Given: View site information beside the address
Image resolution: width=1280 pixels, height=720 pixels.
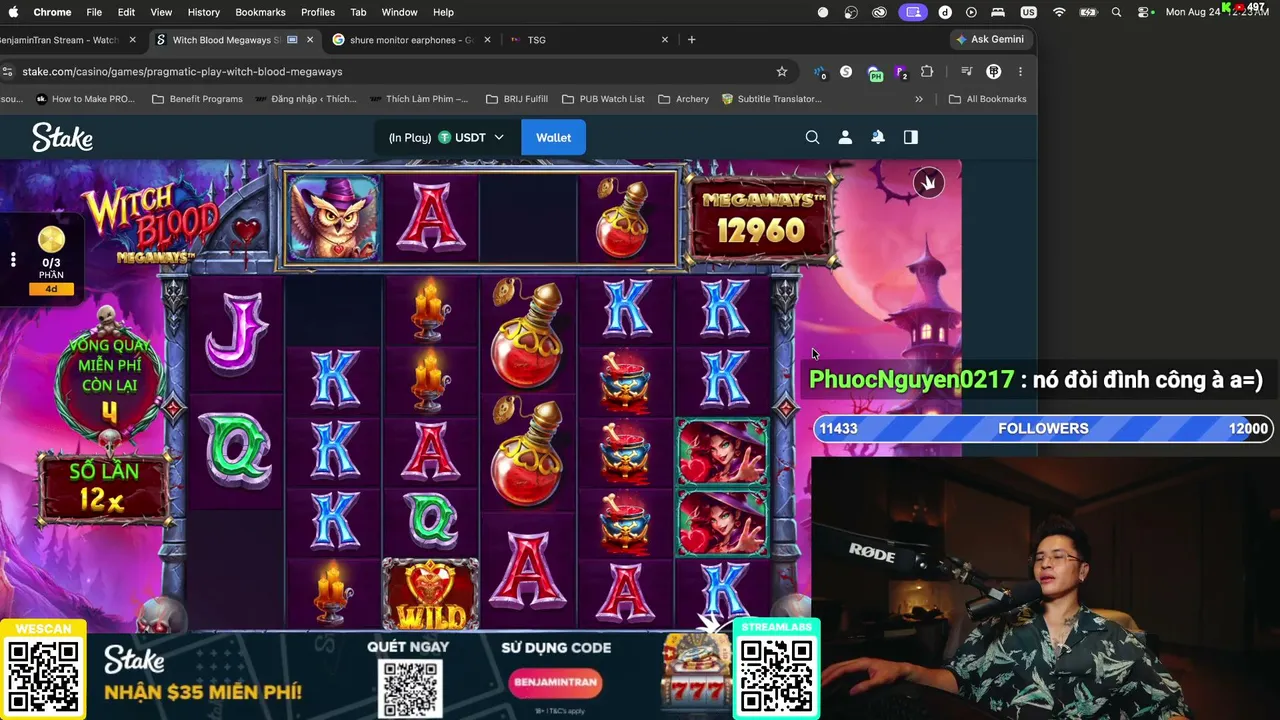Looking at the screenshot, I should 8,72.
